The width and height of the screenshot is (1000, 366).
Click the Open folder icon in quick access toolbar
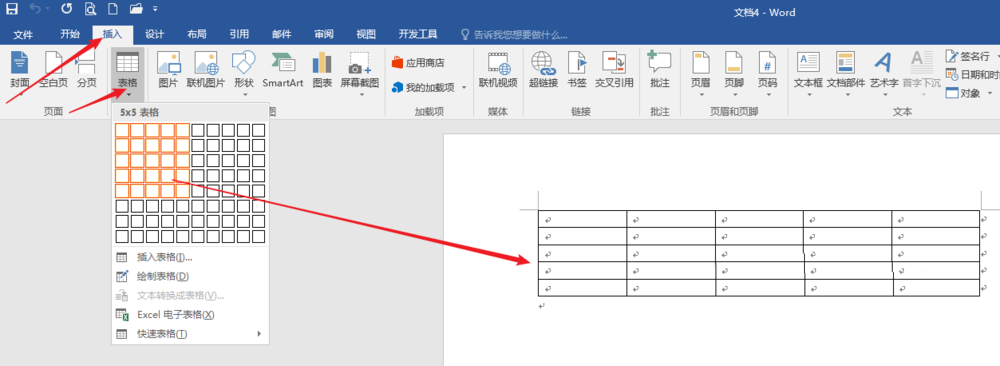click(136, 9)
